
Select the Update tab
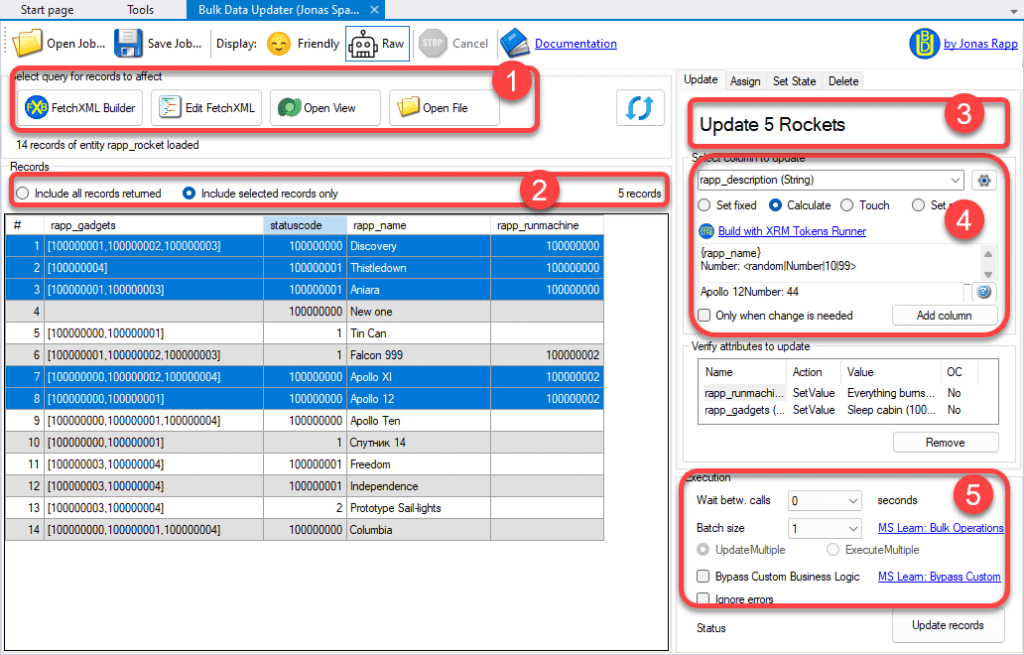tap(701, 80)
